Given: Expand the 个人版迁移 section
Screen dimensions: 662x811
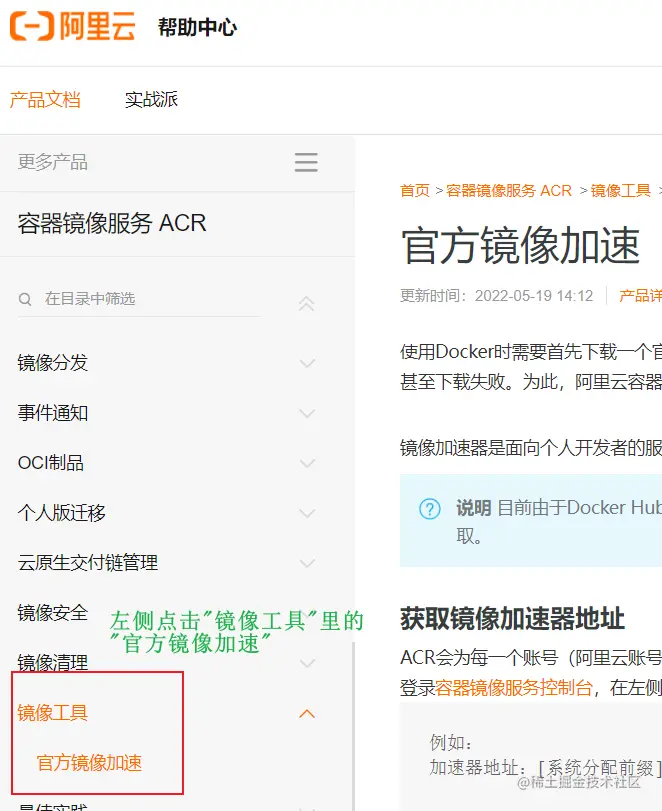Looking at the screenshot, I should click(x=307, y=513).
